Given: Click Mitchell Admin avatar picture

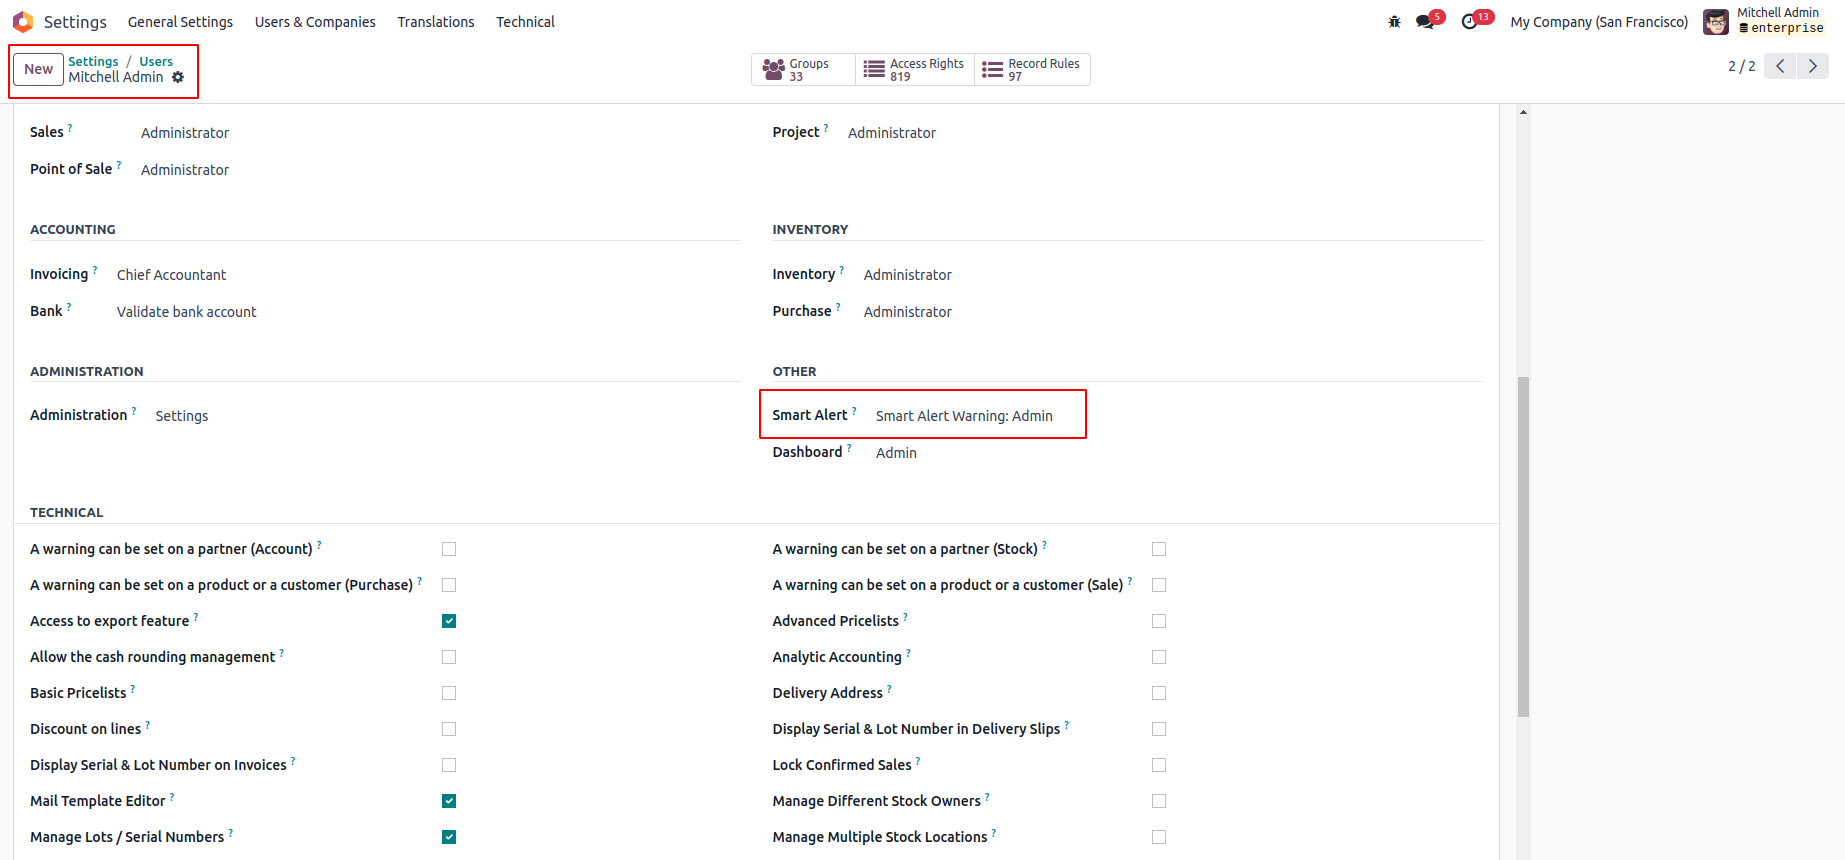Looking at the screenshot, I should pyautogui.click(x=1716, y=22).
